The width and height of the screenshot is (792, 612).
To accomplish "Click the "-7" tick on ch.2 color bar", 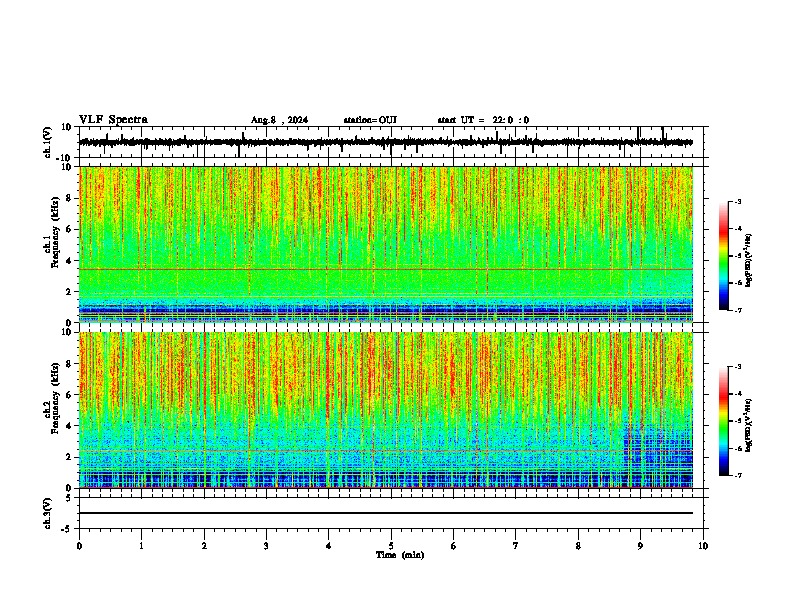I will 737,476.
